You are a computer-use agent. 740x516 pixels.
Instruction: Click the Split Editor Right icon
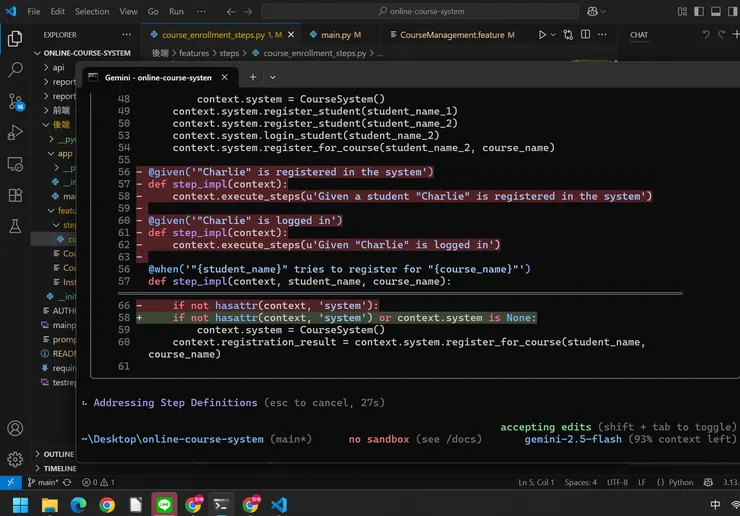pos(585,35)
